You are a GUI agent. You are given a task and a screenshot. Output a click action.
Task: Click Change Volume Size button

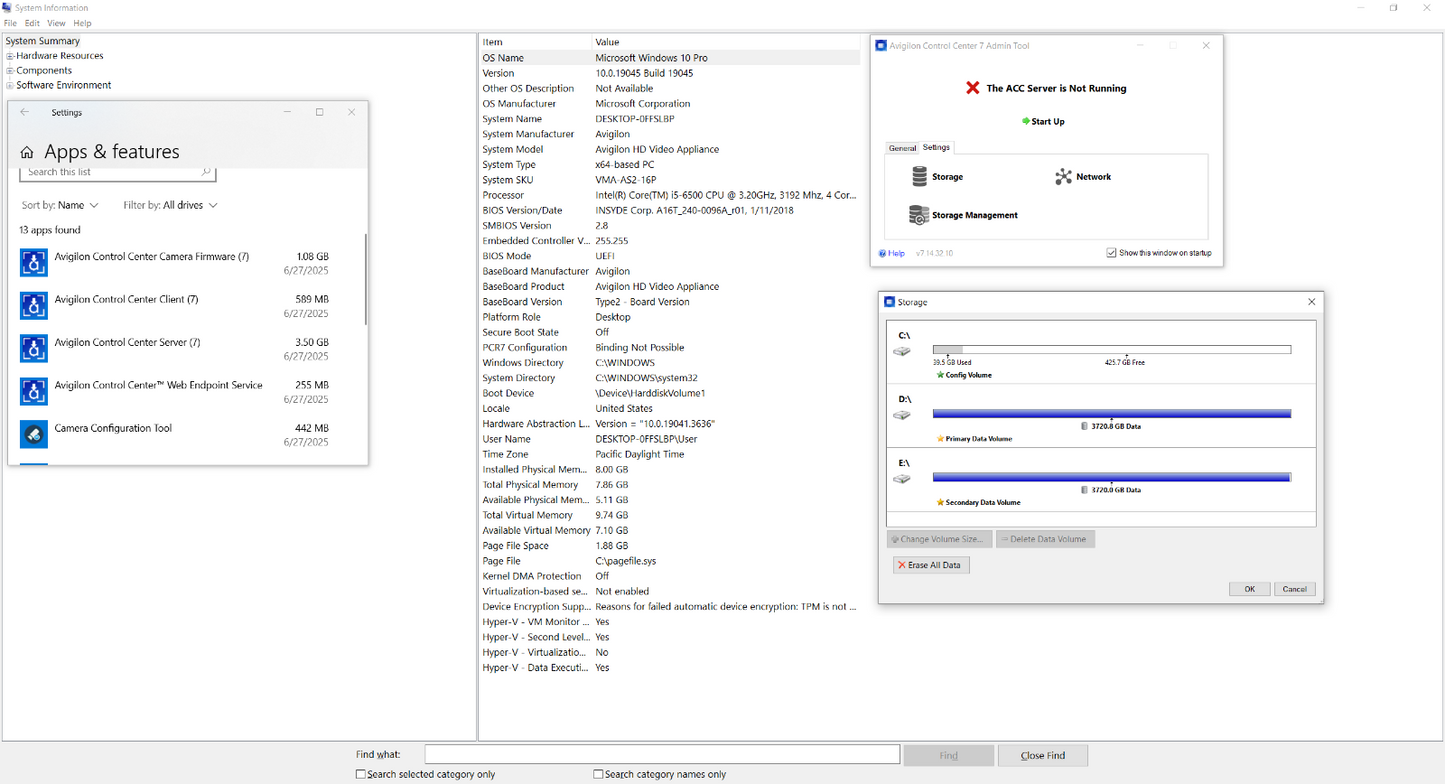click(939, 539)
